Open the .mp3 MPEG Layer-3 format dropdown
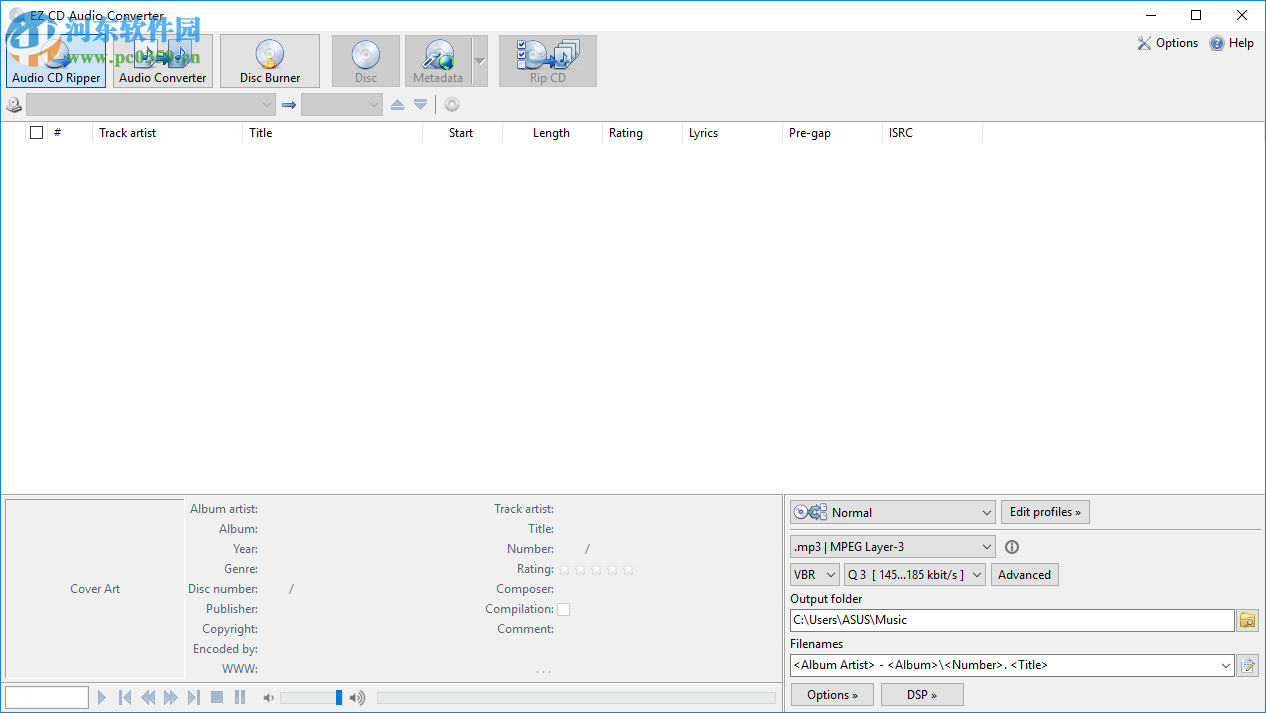The height and width of the screenshot is (713, 1266). tap(892, 547)
